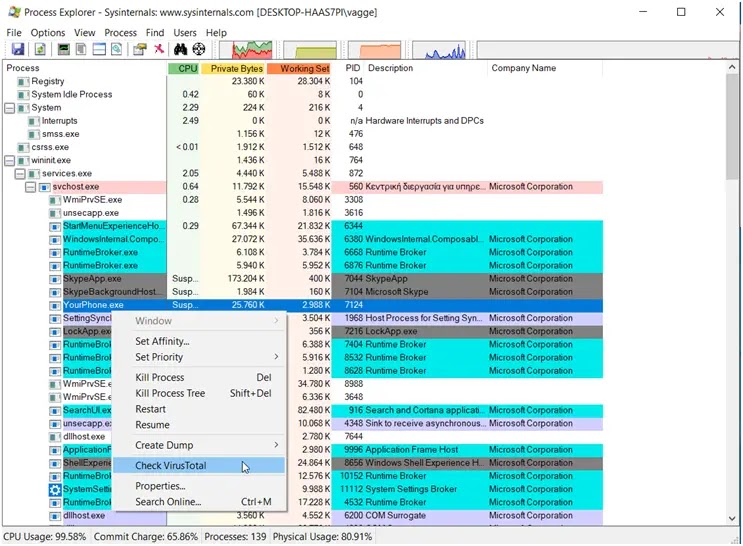
Task: Click the vertical scrollbar thumb
Action: 732,127
